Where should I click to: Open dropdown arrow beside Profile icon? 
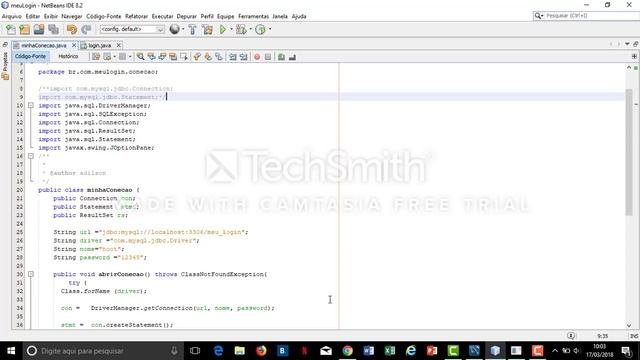270,29
